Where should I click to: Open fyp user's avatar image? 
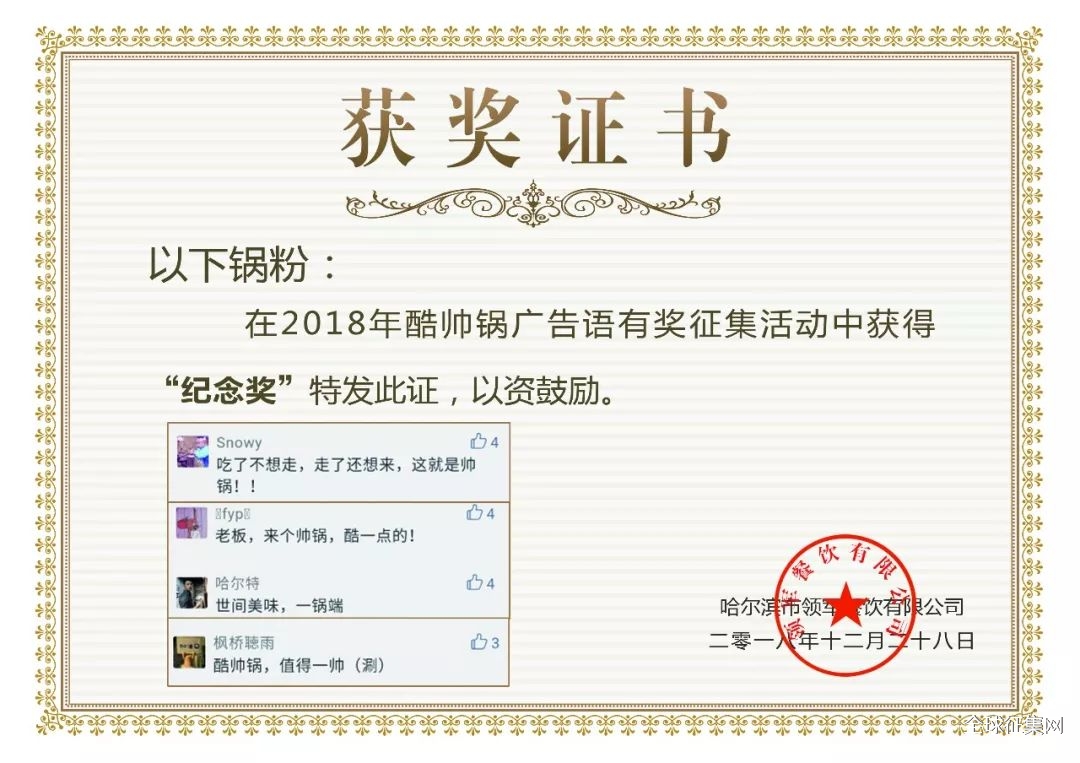coord(191,523)
